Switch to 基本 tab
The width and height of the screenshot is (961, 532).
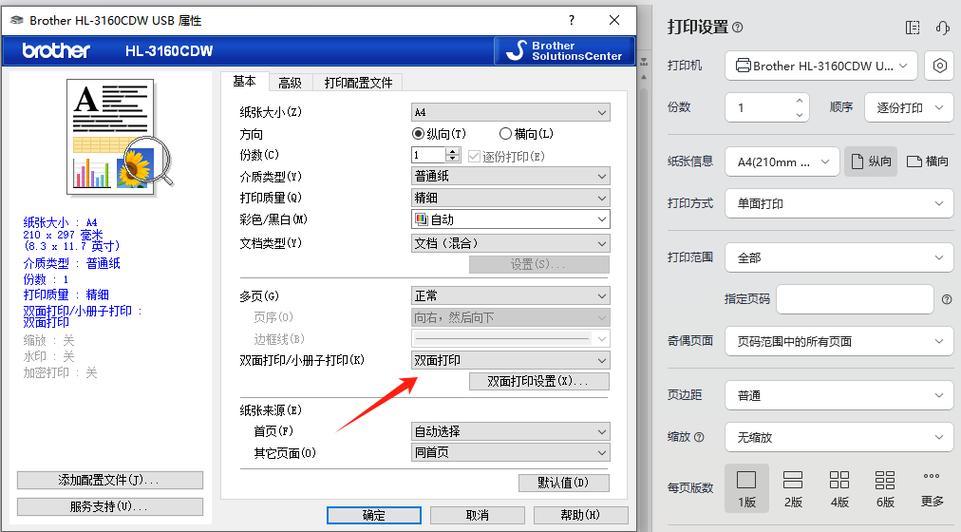(245, 81)
